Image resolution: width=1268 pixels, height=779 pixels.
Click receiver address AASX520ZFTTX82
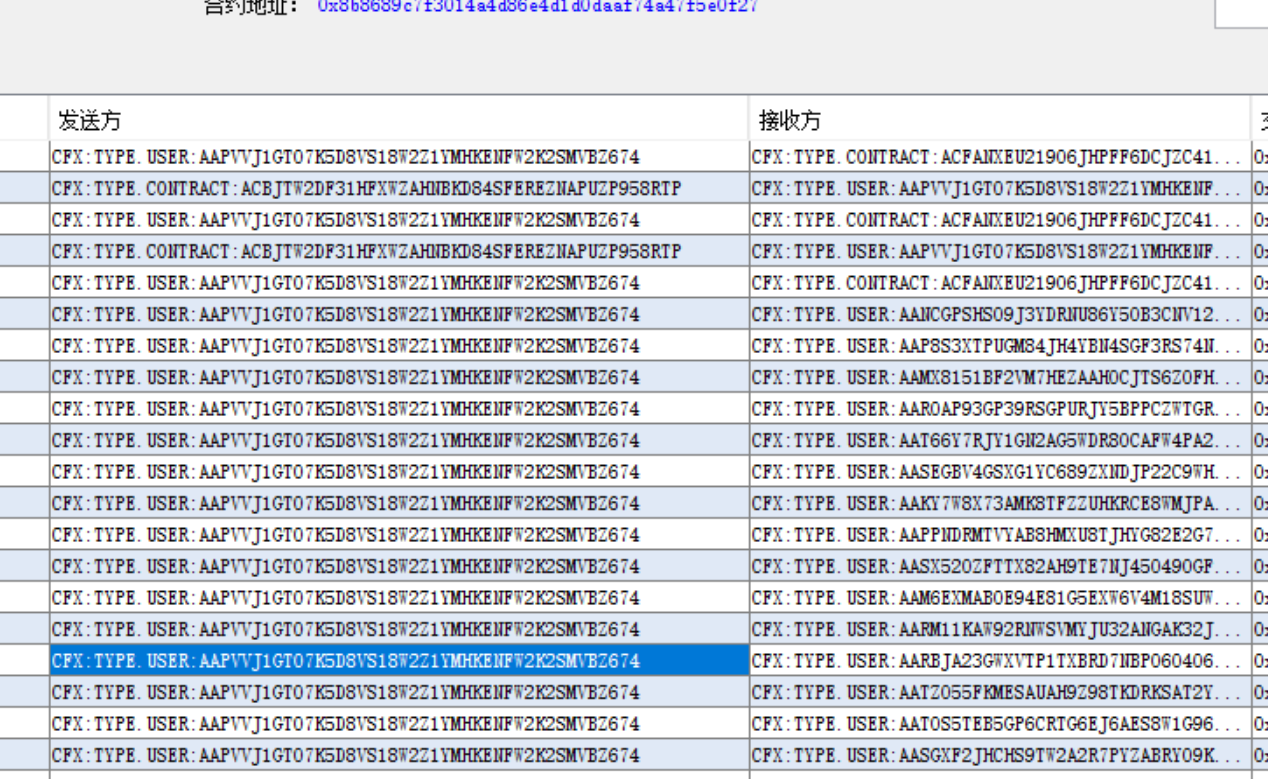click(x=1000, y=566)
